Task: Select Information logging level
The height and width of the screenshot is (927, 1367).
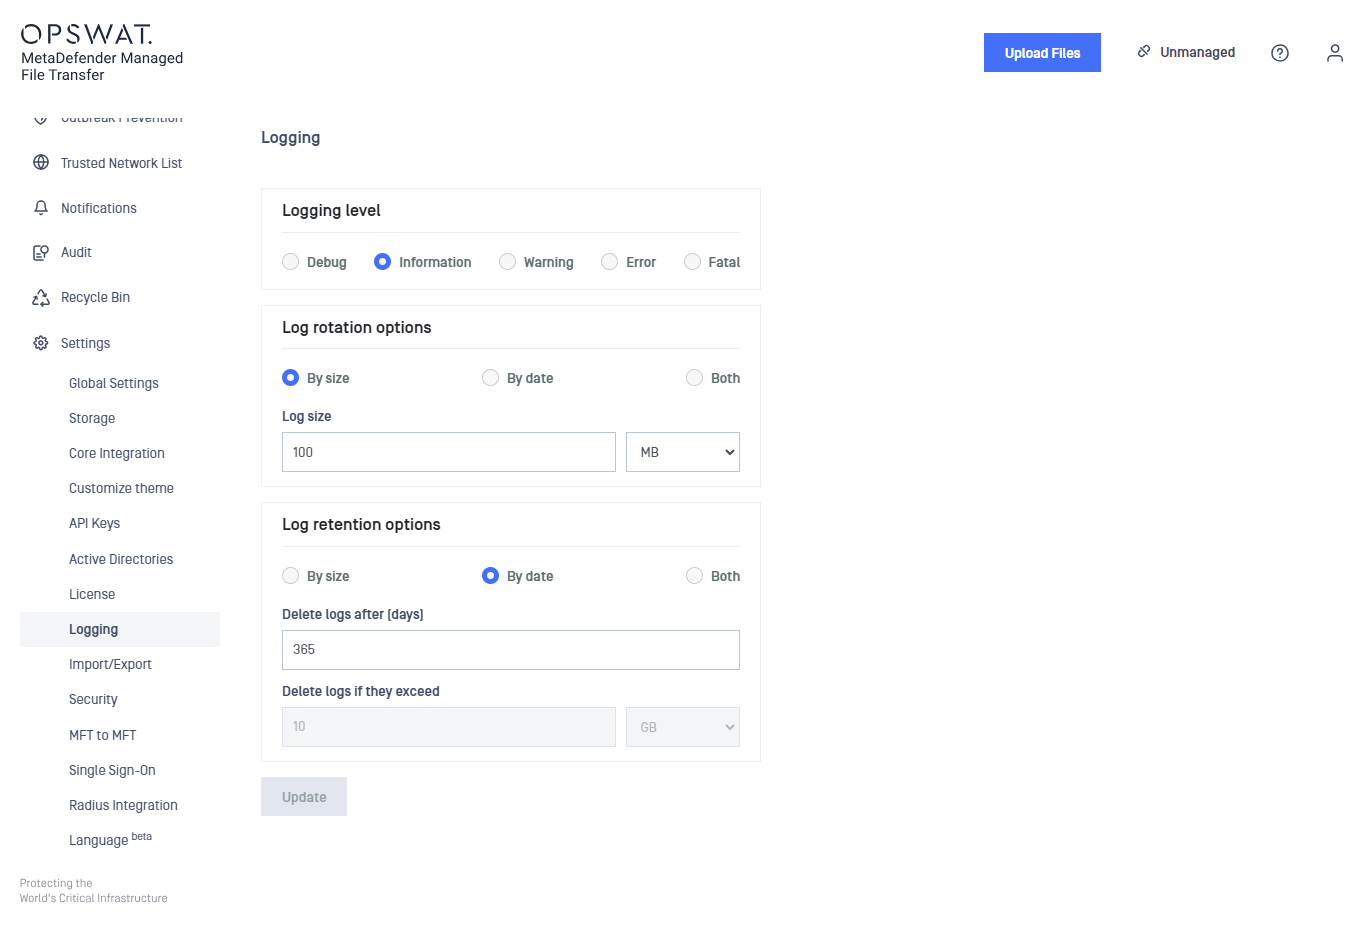Action: (382, 261)
